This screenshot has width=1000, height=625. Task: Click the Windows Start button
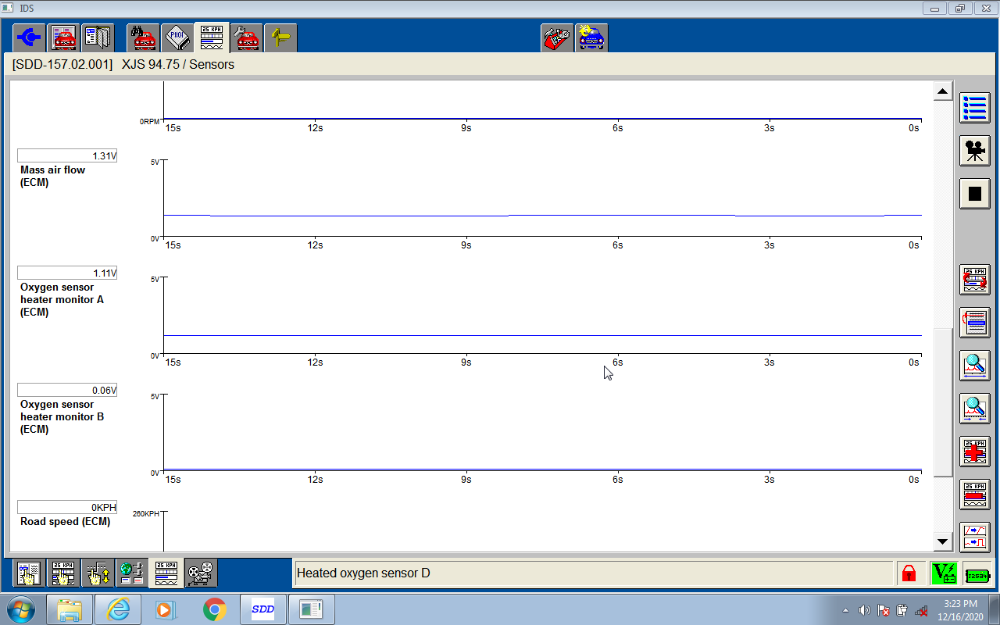21,608
